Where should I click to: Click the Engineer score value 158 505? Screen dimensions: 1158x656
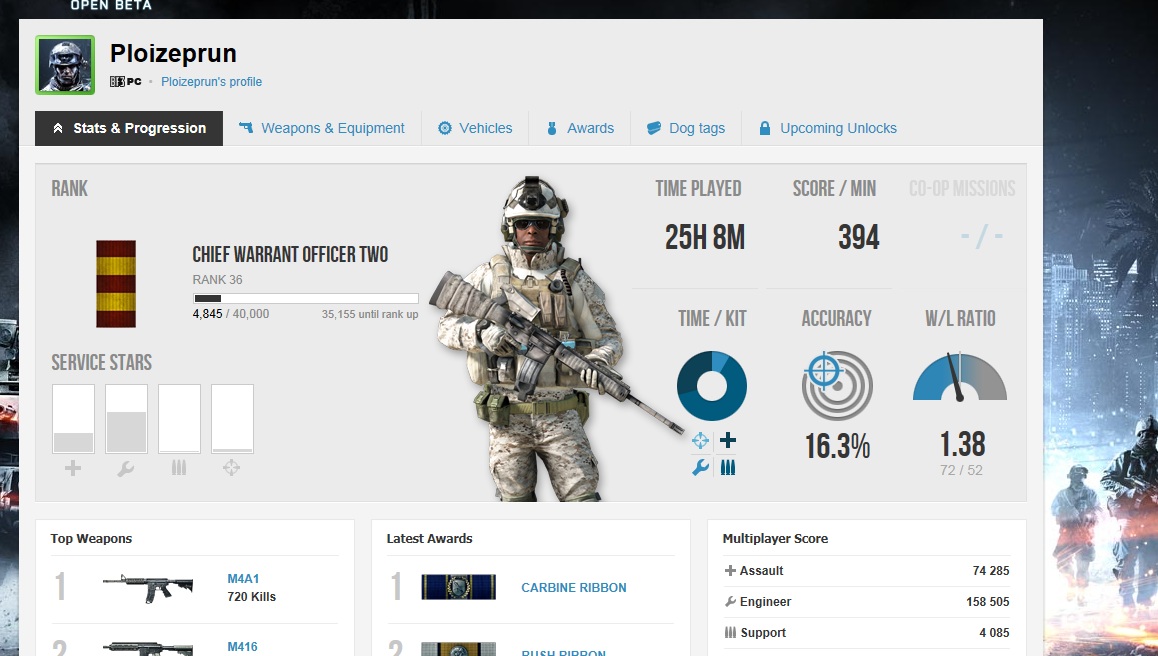(x=987, y=602)
